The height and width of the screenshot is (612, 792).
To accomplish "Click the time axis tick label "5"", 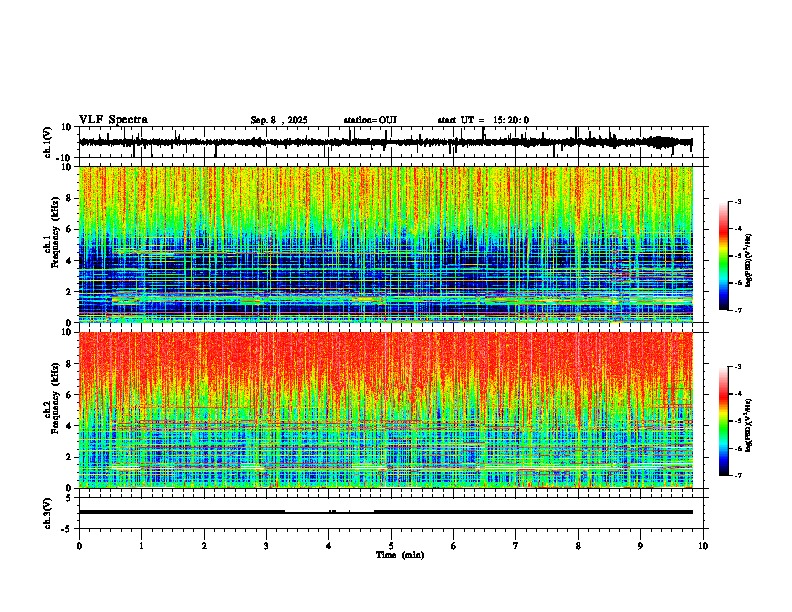I will (391, 546).
